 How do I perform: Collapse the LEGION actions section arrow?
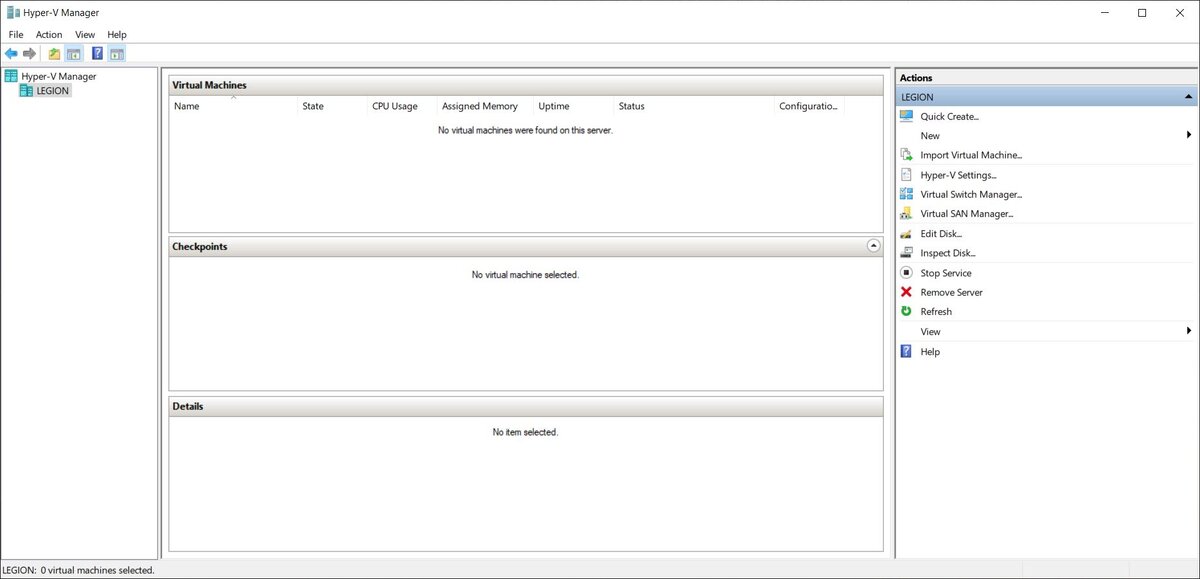click(1188, 97)
